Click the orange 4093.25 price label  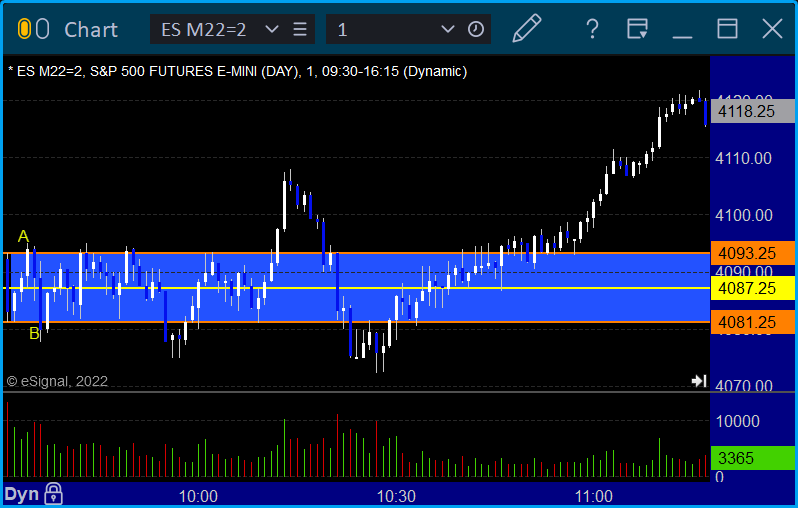tap(752, 253)
